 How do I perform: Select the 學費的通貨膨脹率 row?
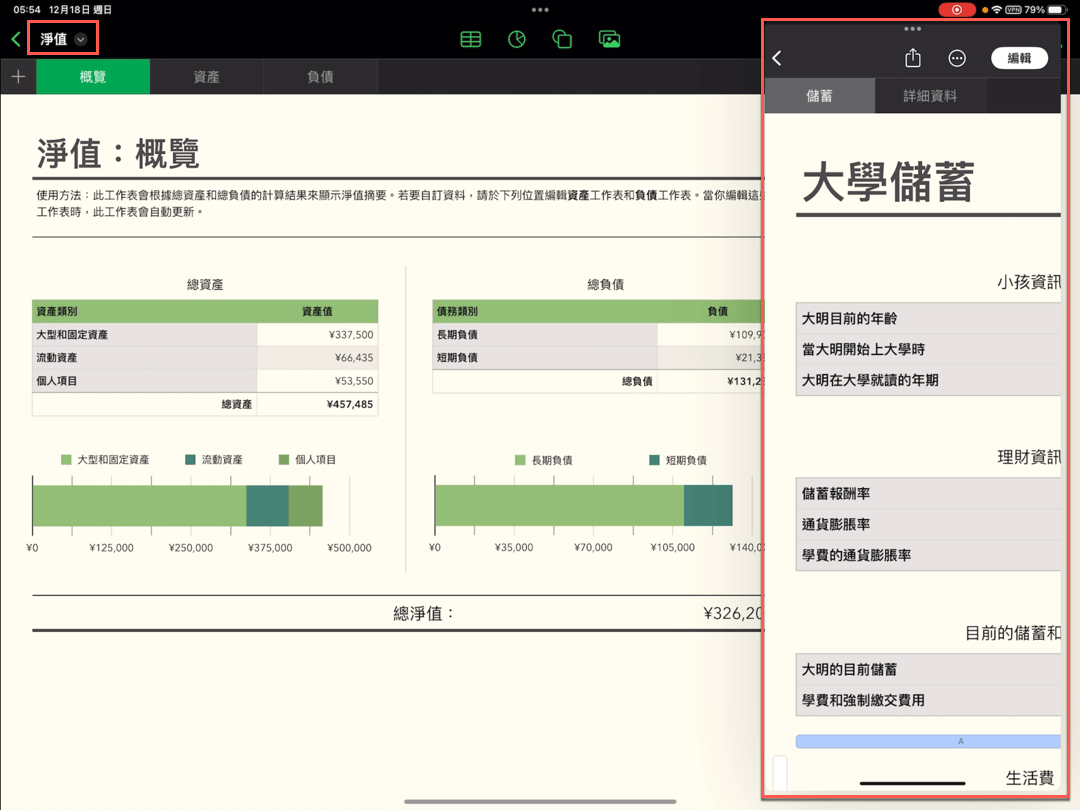[x=928, y=555]
